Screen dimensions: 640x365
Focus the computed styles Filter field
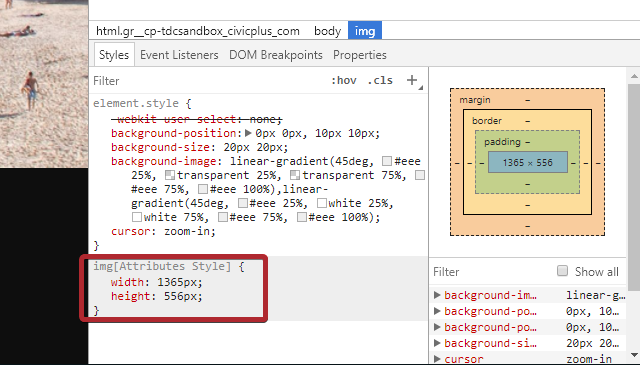490,272
